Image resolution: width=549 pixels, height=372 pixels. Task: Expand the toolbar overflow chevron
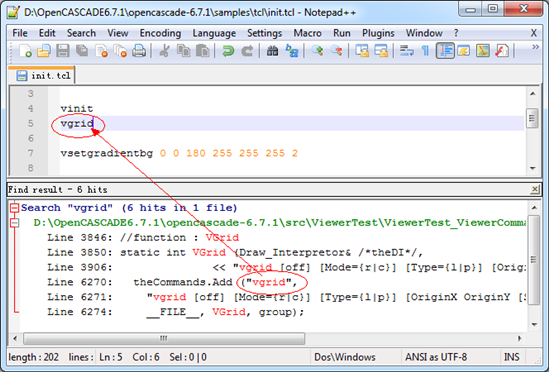click(x=535, y=47)
